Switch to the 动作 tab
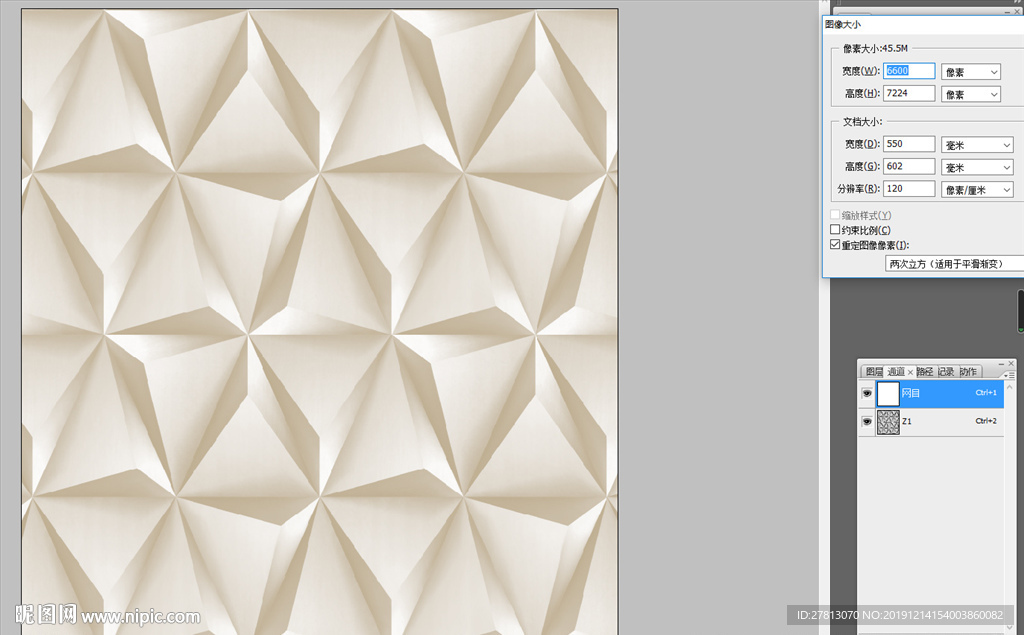 pyautogui.click(x=968, y=372)
